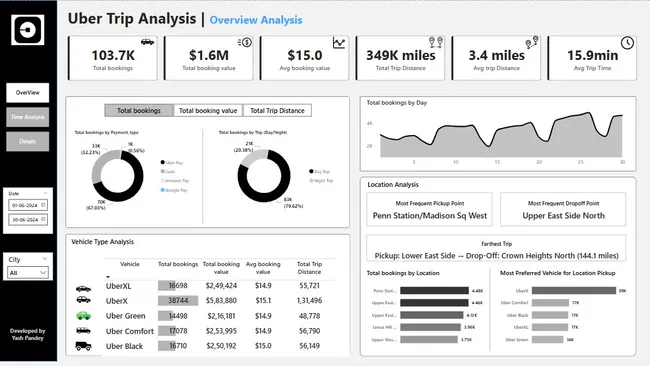Click the $15.0 Avg booking value card
This screenshot has width=650, height=366.
point(305,58)
